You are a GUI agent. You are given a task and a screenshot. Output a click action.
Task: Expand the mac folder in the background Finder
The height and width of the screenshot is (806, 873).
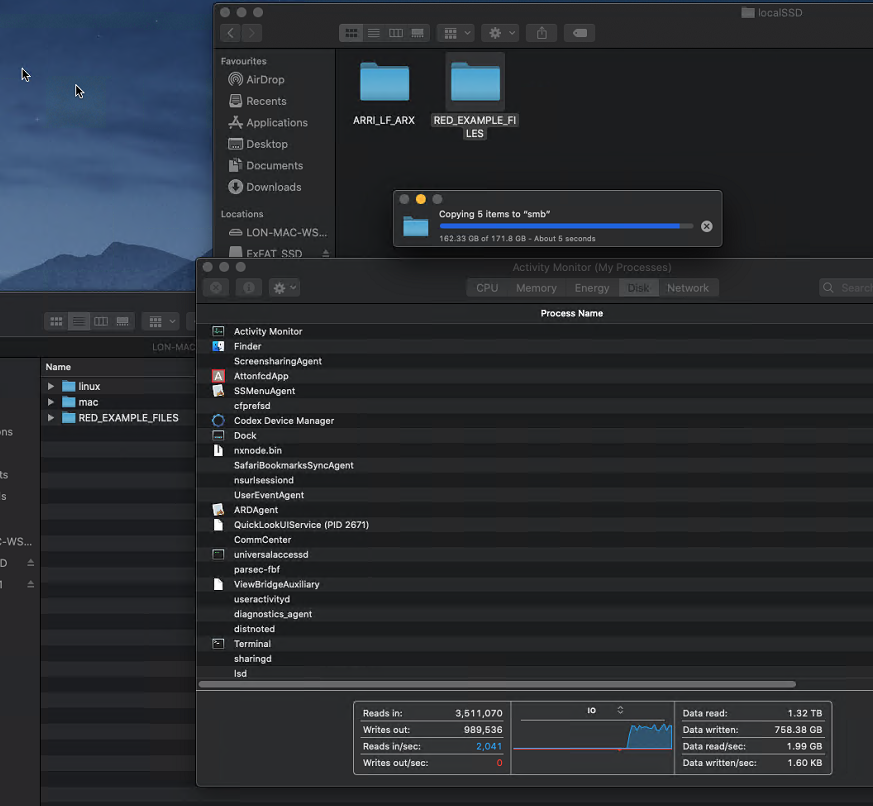tap(51, 402)
